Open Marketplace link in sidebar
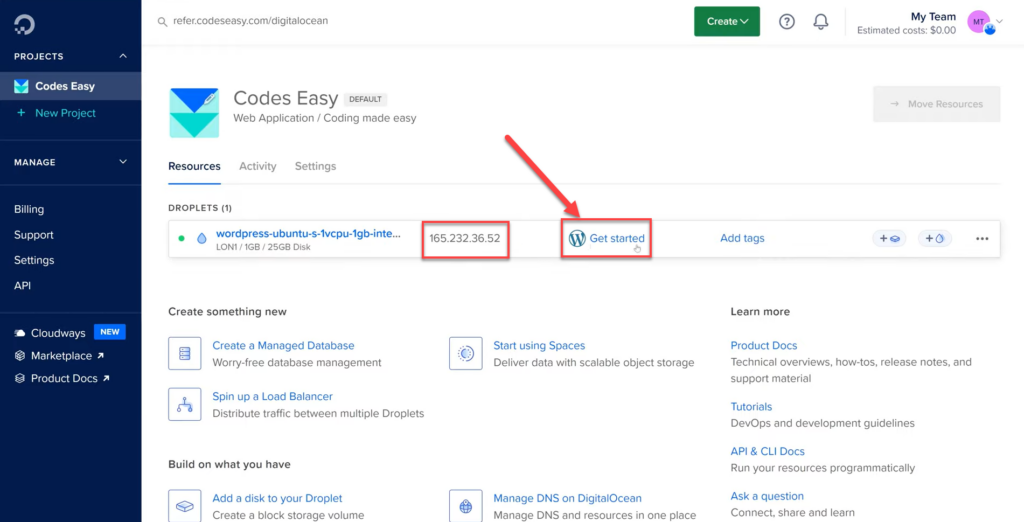This screenshot has height=522, width=1024. pyautogui.click(x=61, y=356)
